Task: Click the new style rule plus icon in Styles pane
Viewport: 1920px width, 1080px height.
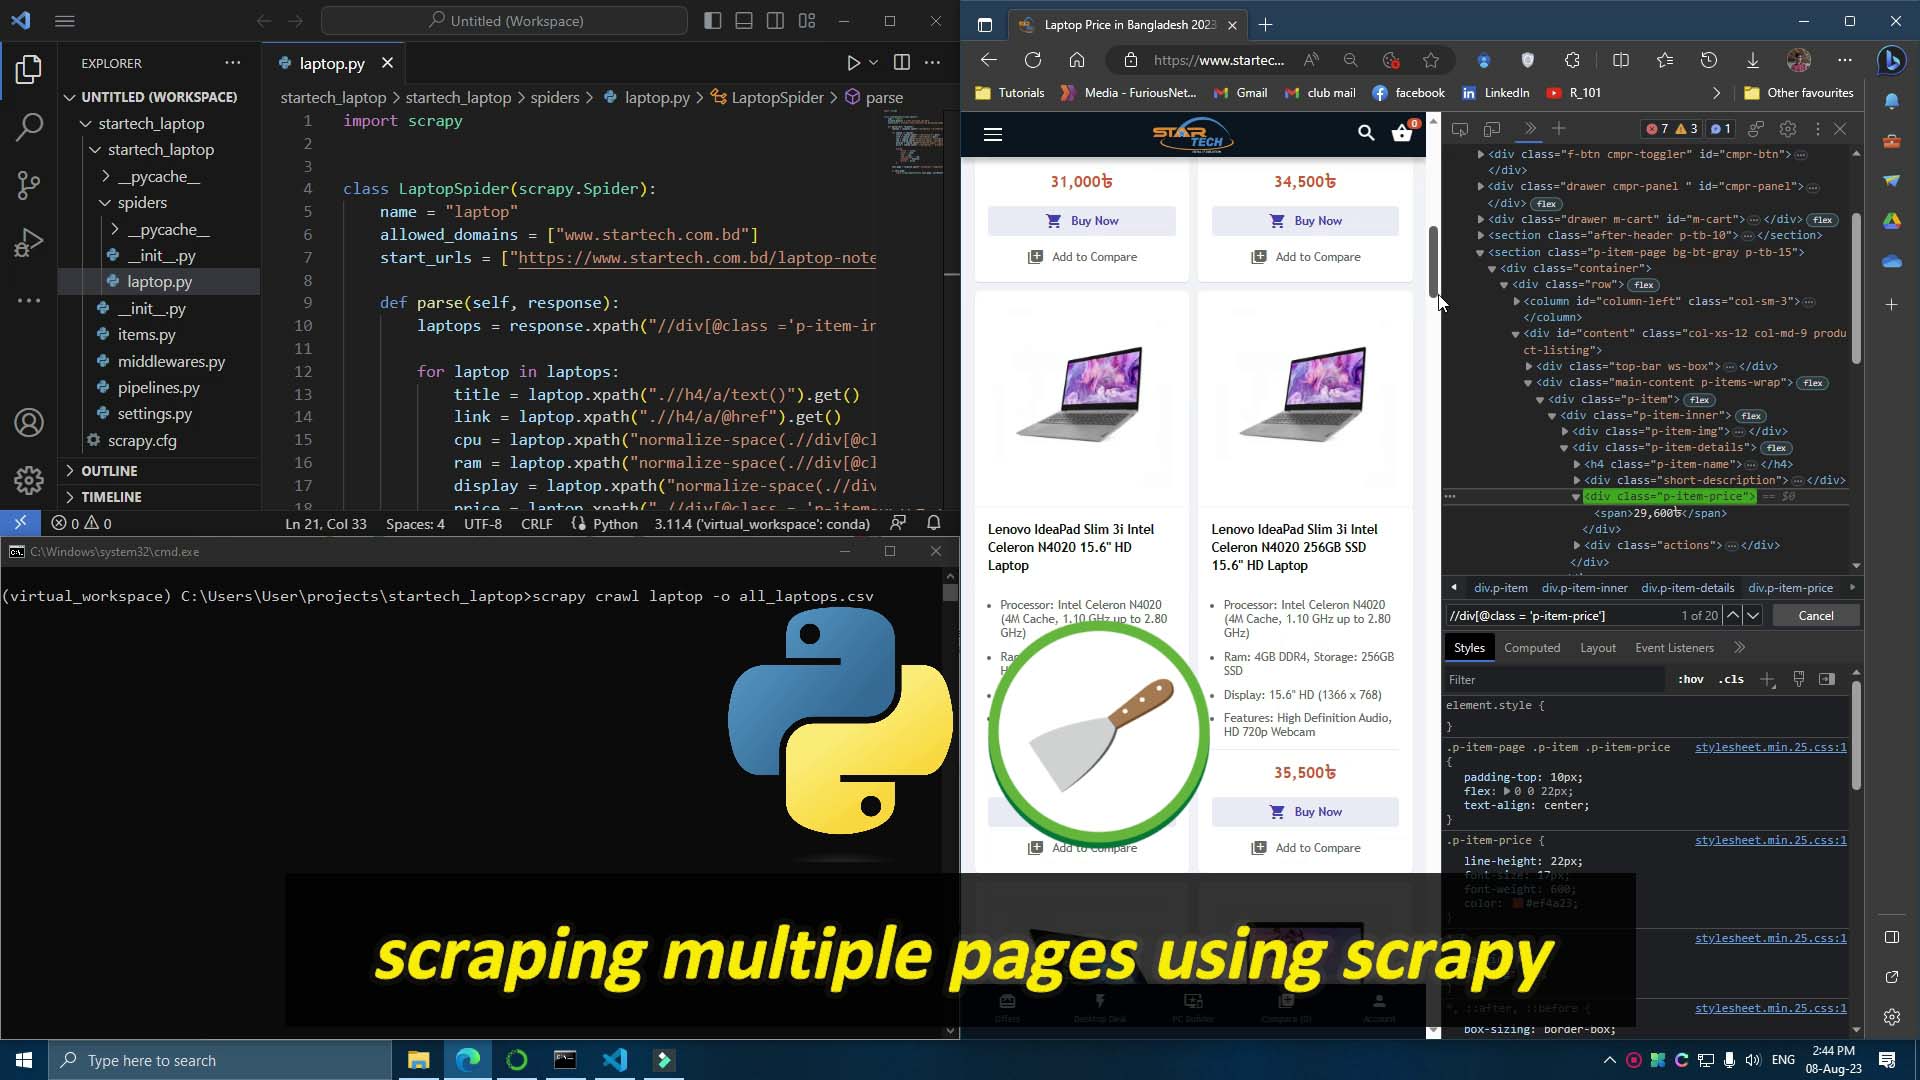Action: pos(1767,679)
